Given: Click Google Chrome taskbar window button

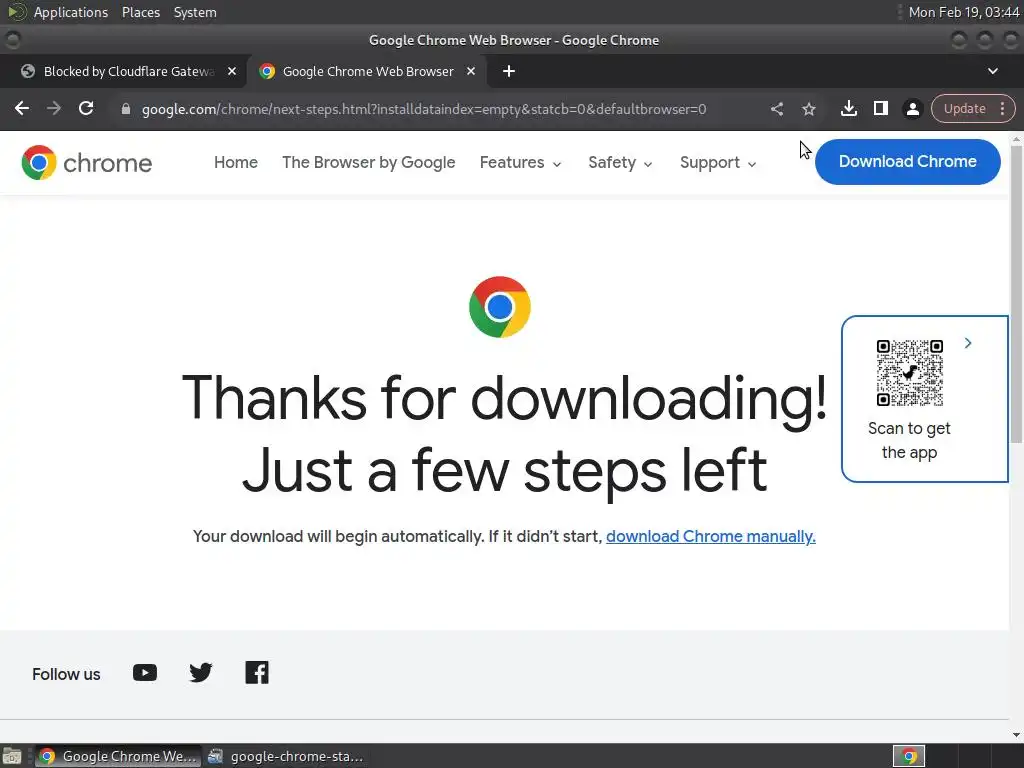Looking at the screenshot, I should tap(118, 756).
